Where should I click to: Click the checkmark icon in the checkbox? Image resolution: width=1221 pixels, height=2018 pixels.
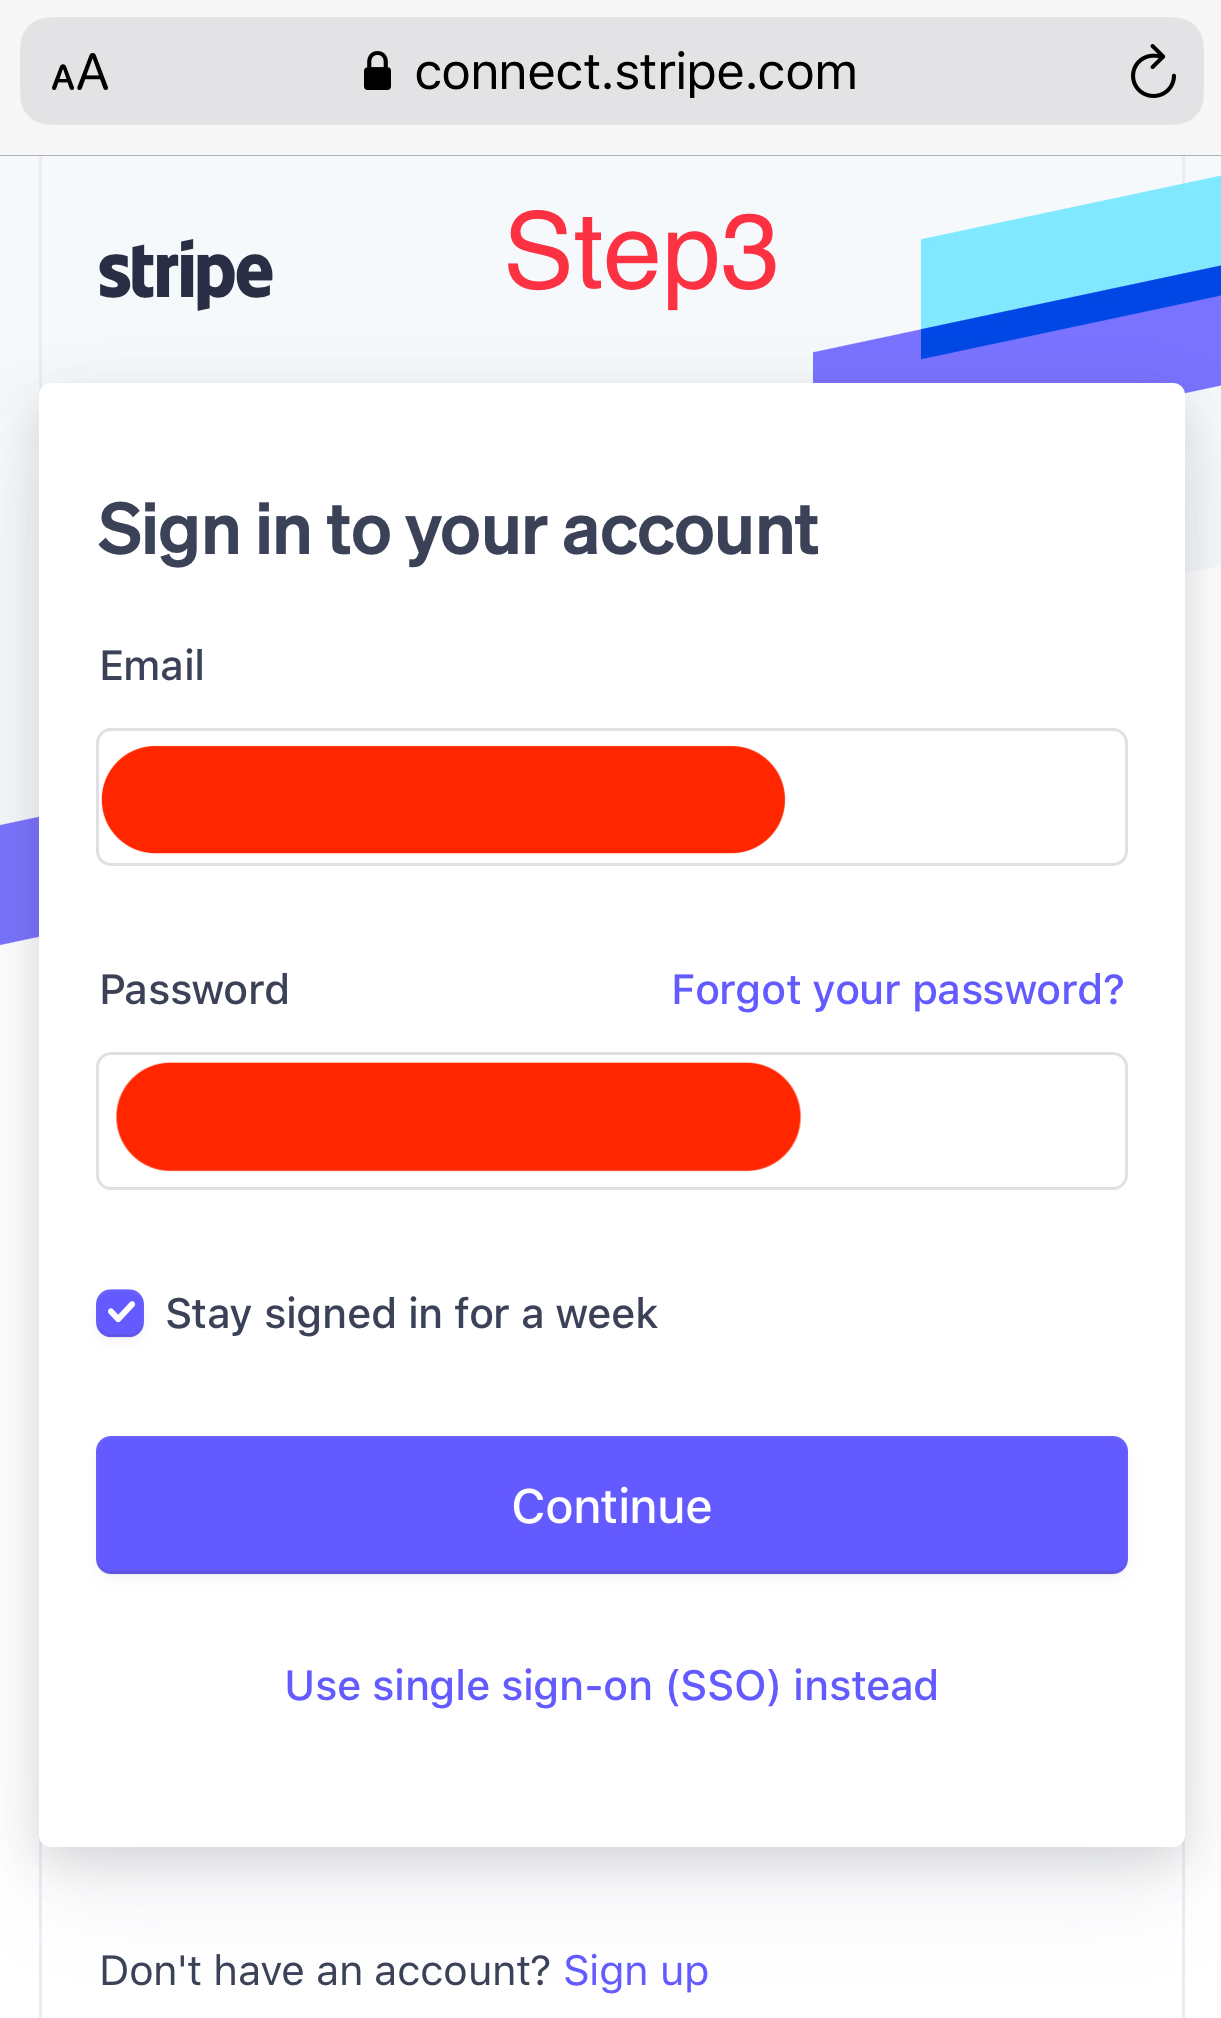[x=119, y=1313]
